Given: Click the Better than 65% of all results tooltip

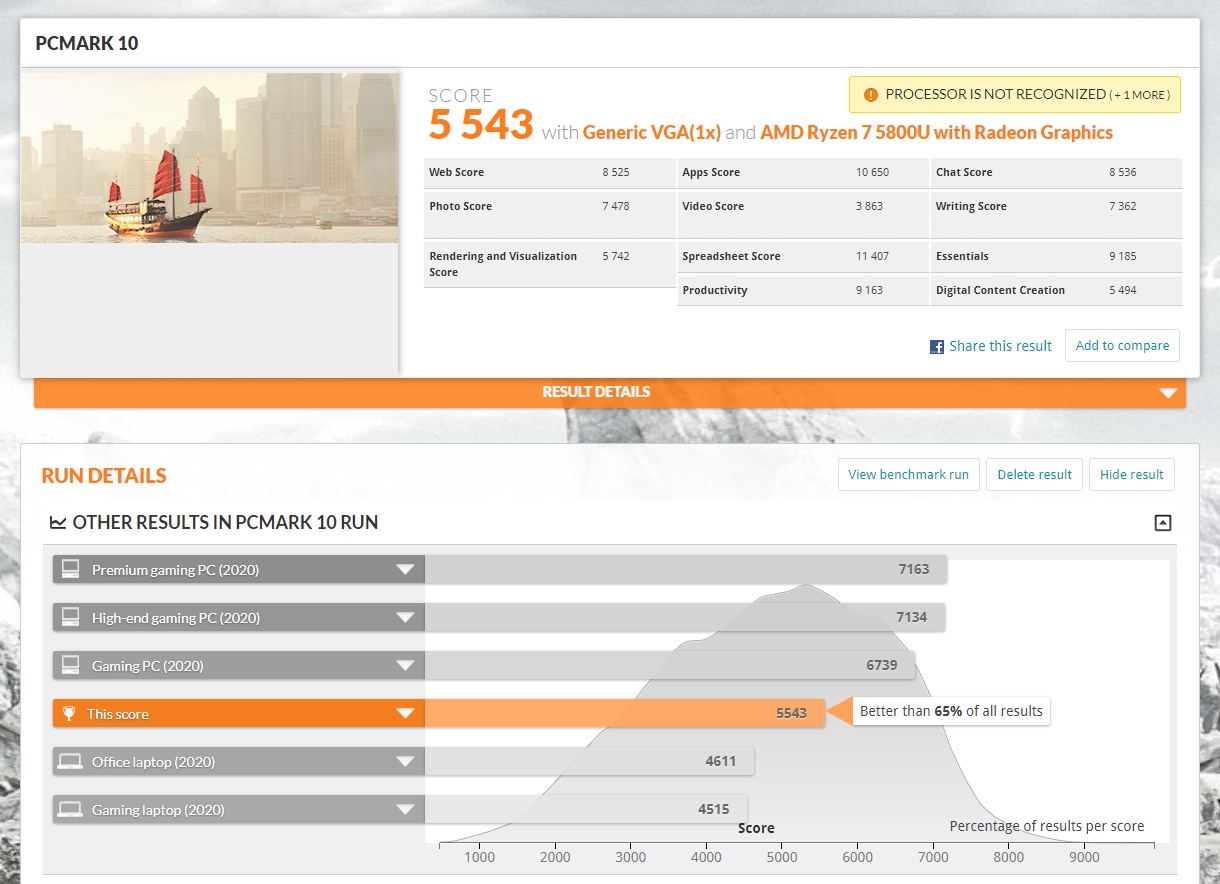Looking at the screenshot, I should point(950,711).
